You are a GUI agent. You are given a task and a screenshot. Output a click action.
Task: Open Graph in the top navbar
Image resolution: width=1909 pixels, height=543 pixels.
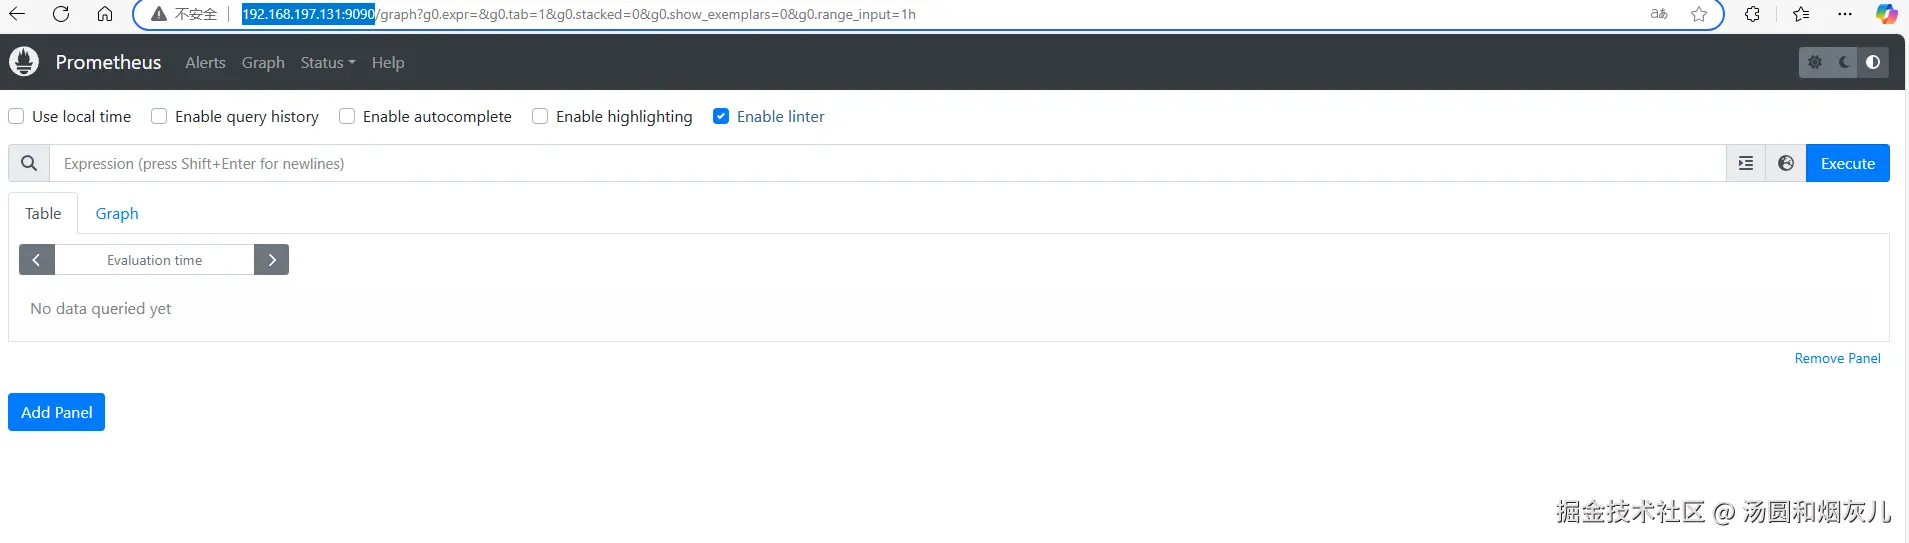point(263,62)
